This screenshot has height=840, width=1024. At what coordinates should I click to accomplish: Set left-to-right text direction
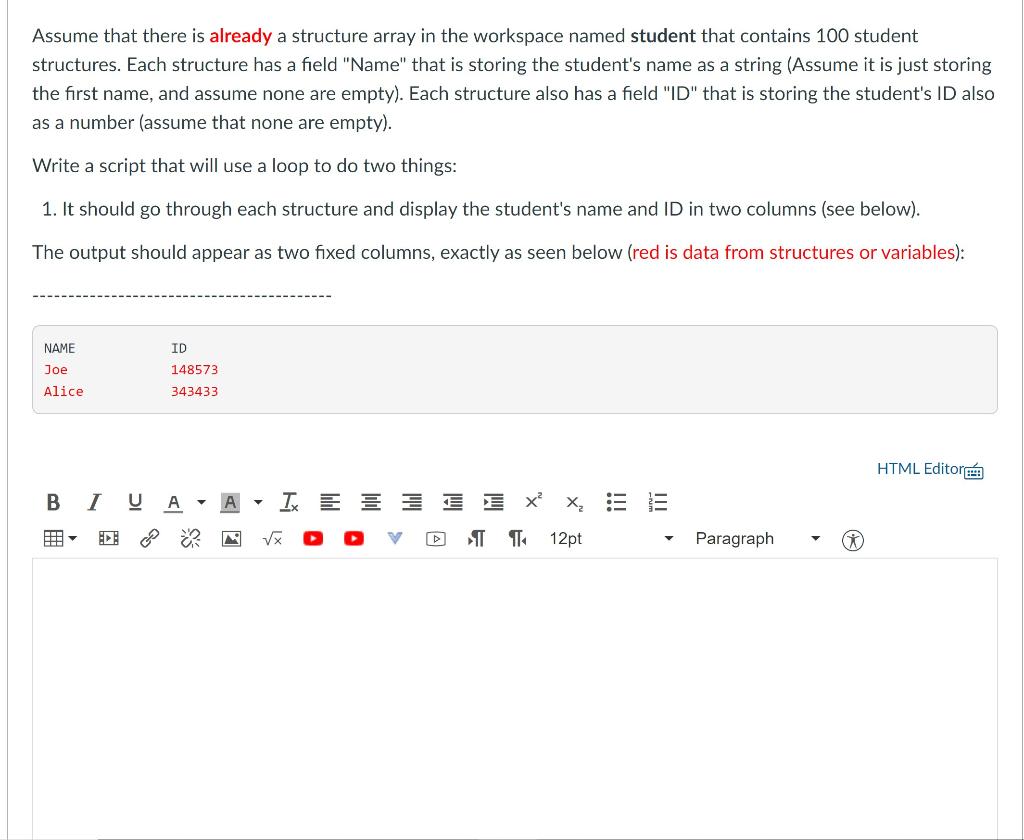(x=476, y=539)
